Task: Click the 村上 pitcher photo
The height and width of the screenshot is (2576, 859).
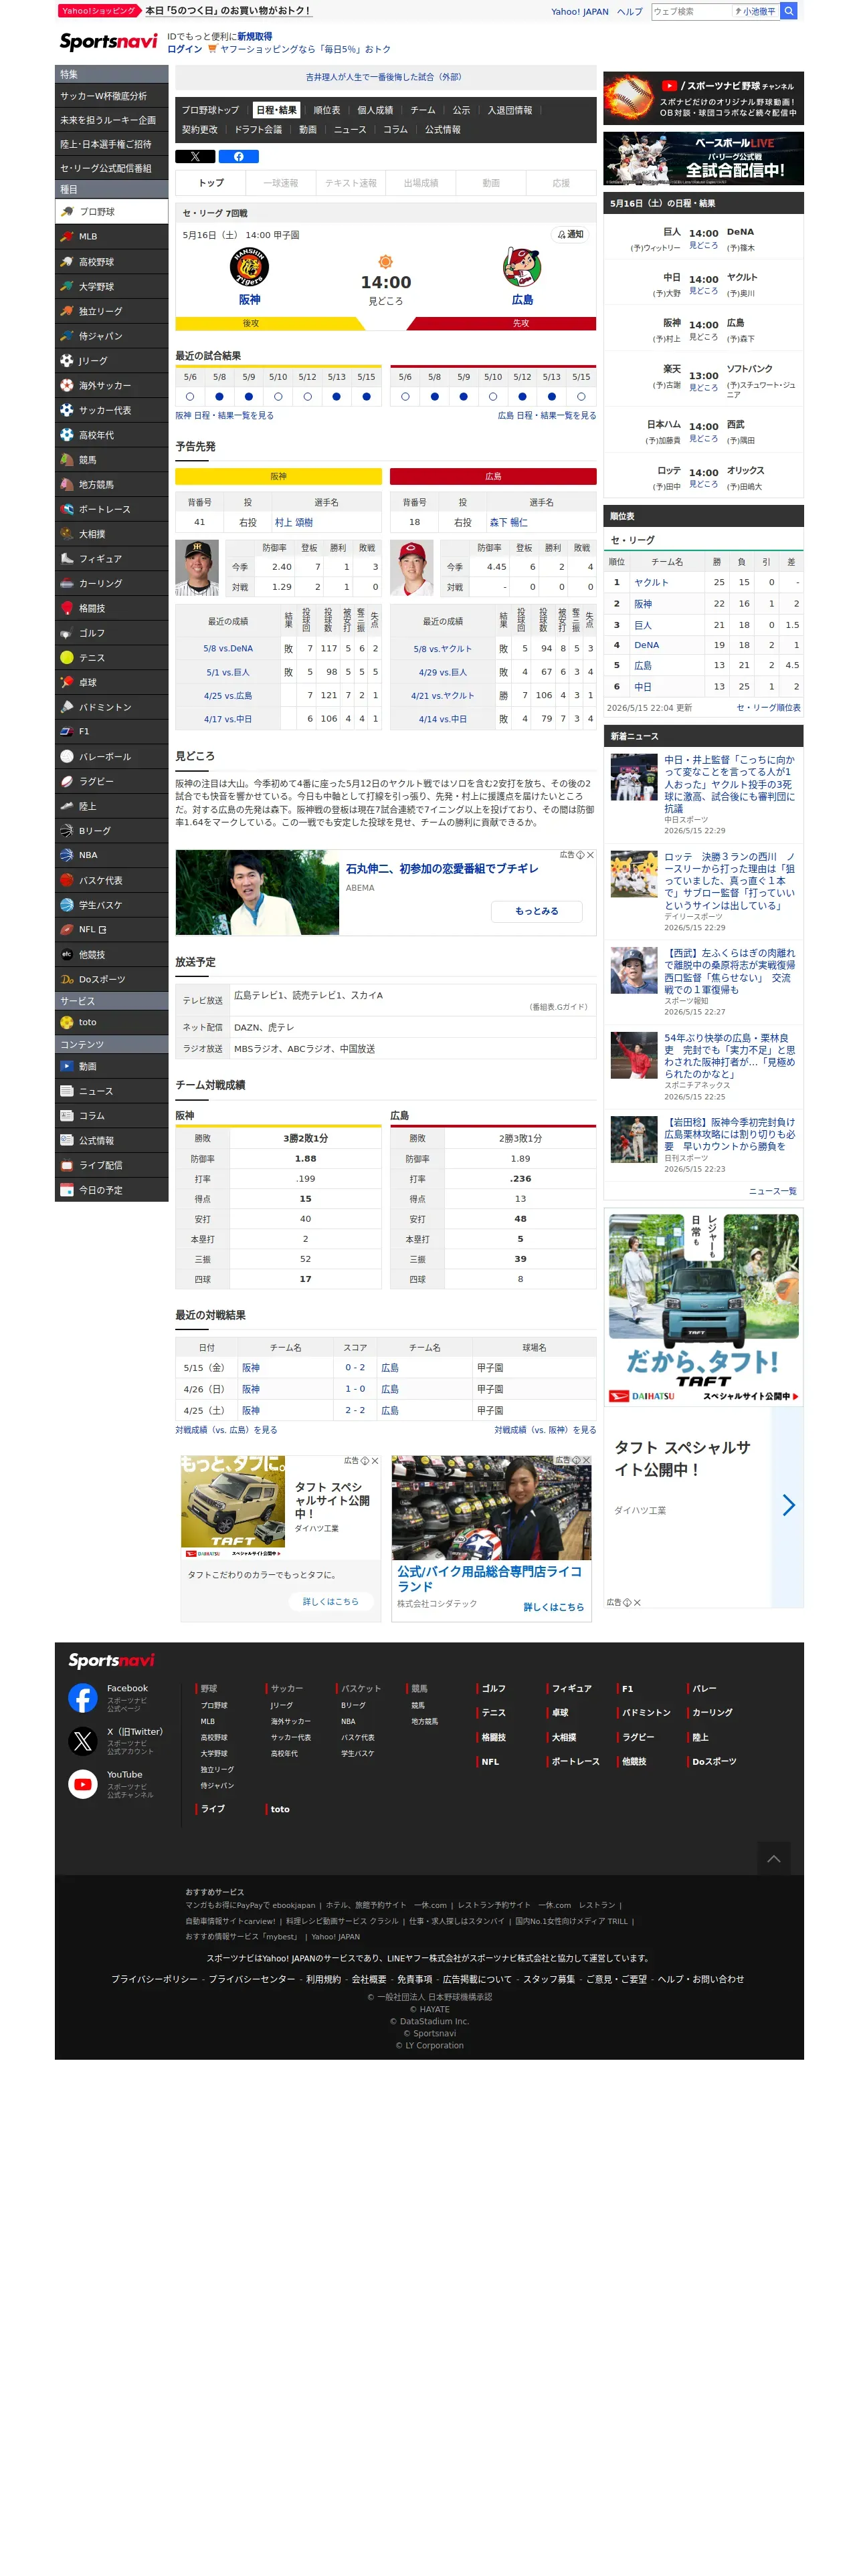Action: [x=197, y=568]
